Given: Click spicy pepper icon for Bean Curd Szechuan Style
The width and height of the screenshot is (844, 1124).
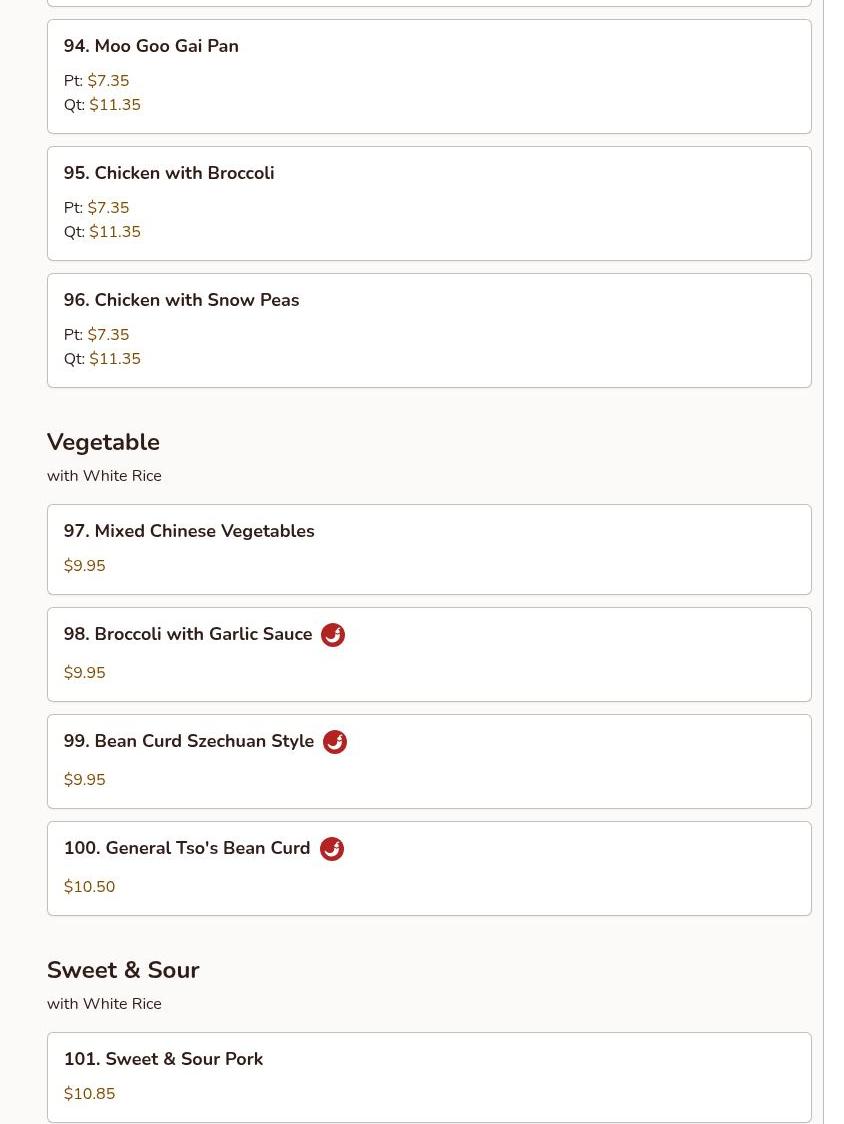Looking at the screenshot, I should (335, 742).
